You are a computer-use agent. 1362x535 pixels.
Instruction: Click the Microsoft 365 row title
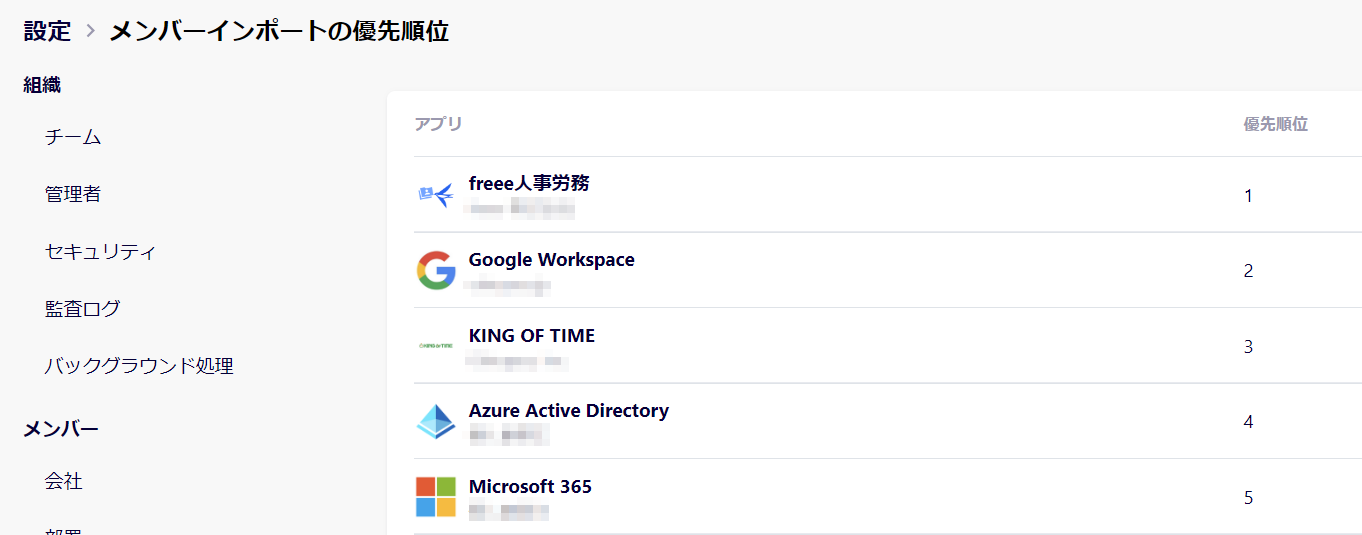click(x=530, y=486)
